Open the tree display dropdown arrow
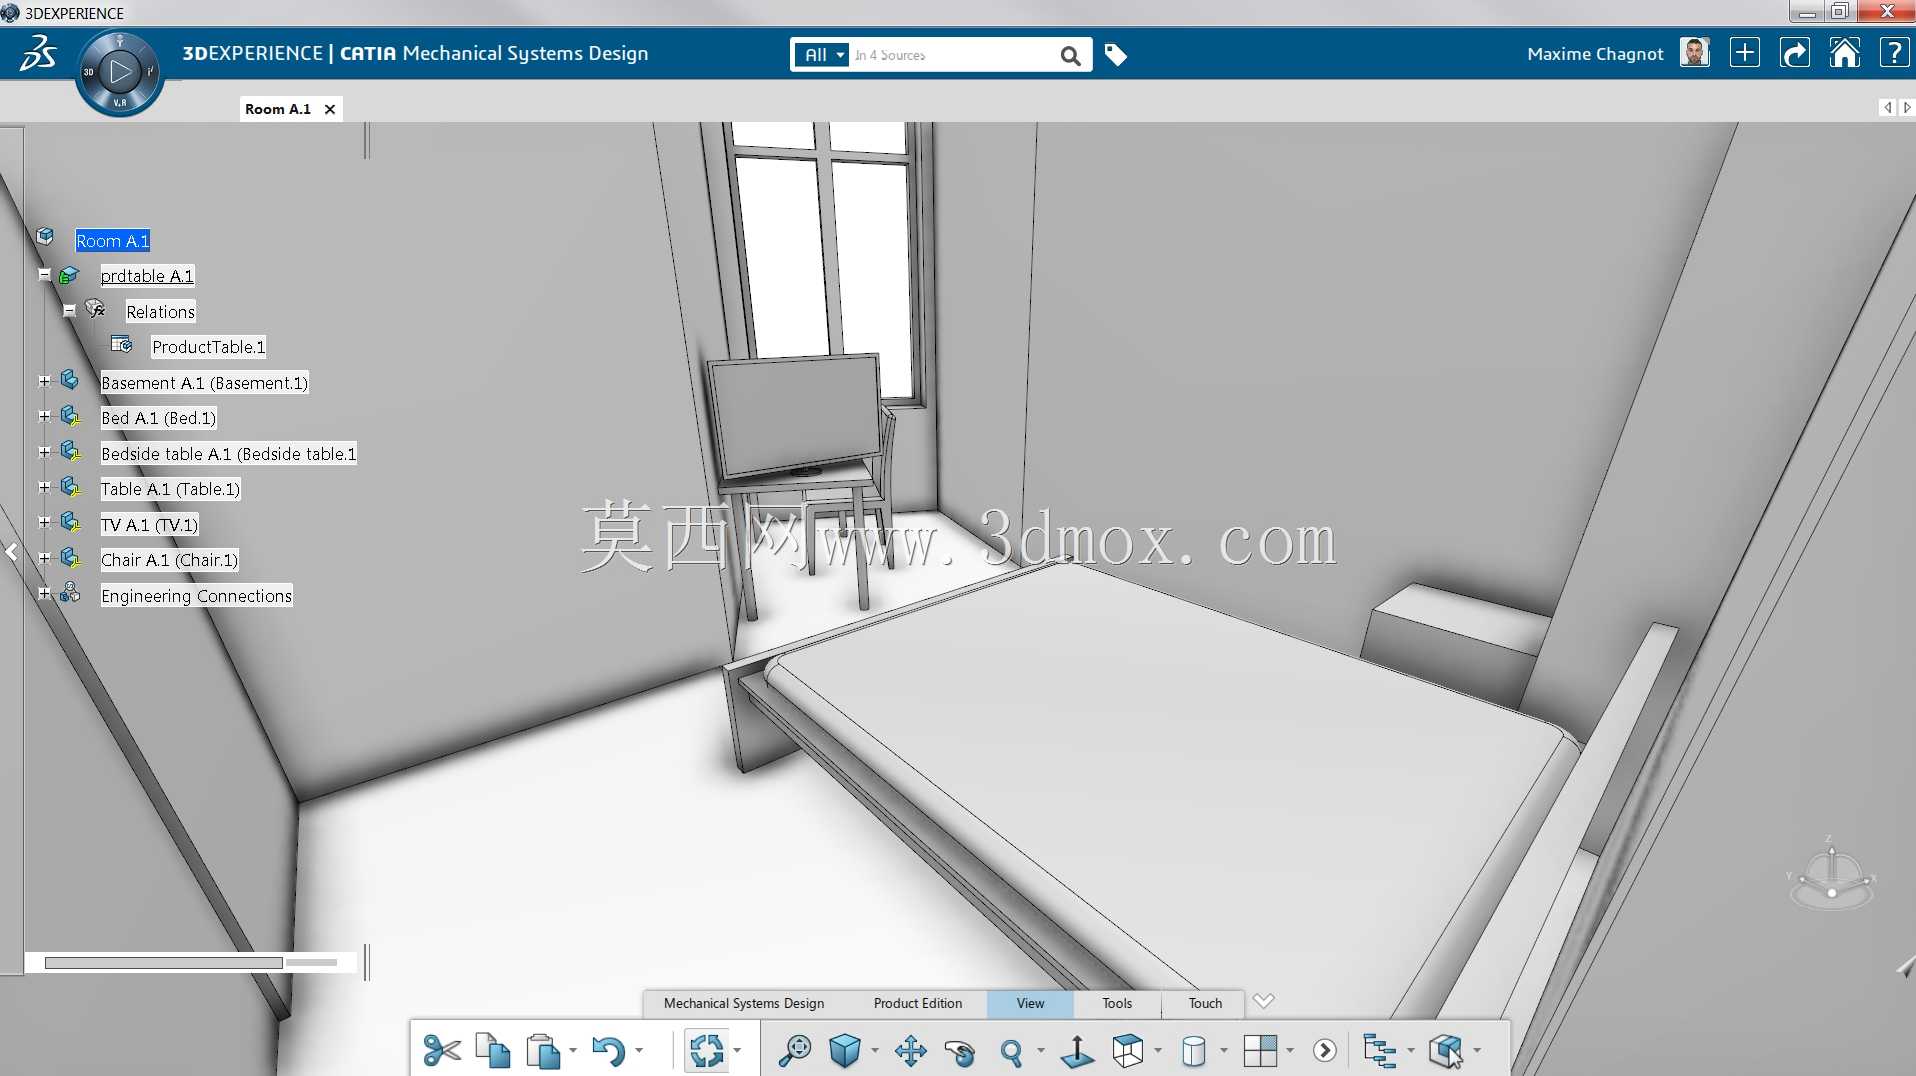The height and width of the screenshot is (1076, 1916). 1411,1051
